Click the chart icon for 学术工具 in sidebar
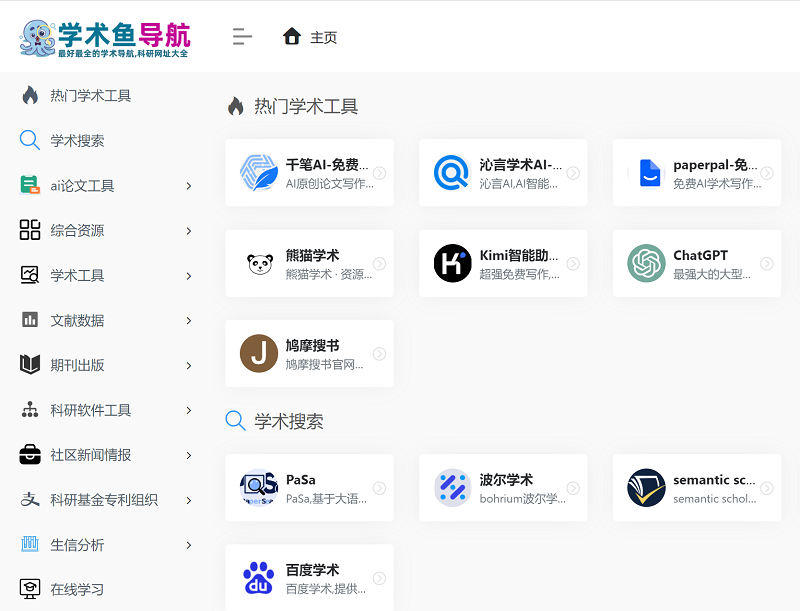This screenshot has height=611, width=800. click(30, 275)
